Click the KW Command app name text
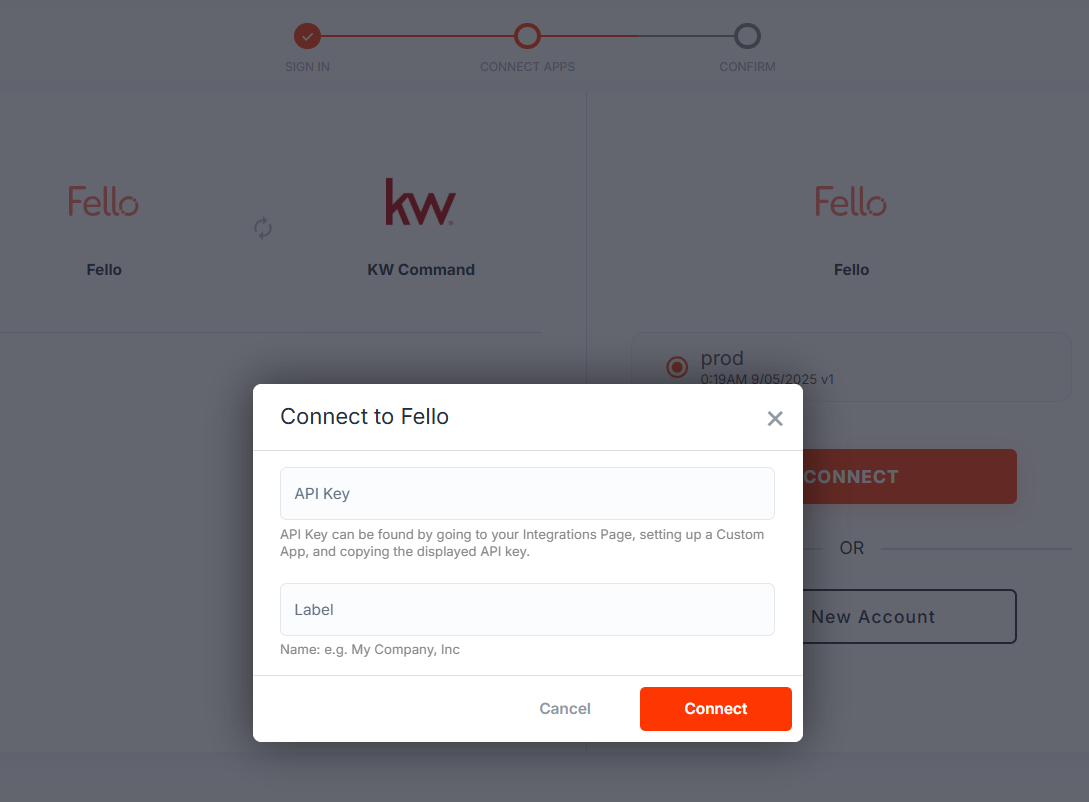 (421, 270)
